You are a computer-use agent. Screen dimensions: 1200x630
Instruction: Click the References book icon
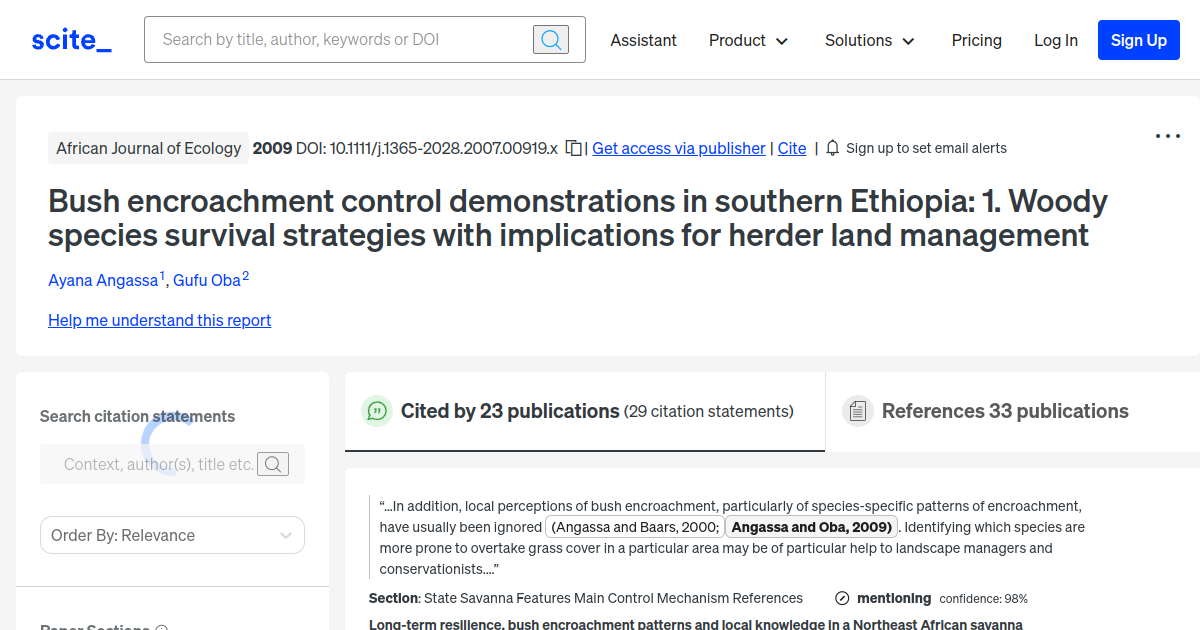click(x=858, y=410)
